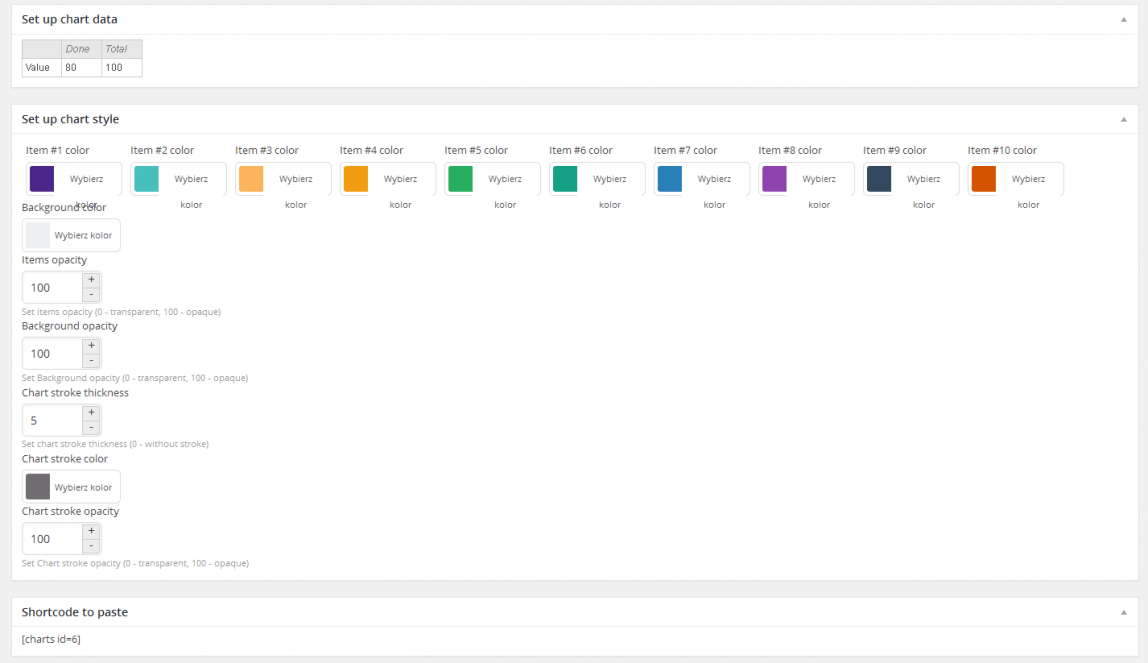The width and height of the screenshot is (1148, 663).
Task: Click Wybierz kolor for Chart stroke color
Action: point(83,487)
